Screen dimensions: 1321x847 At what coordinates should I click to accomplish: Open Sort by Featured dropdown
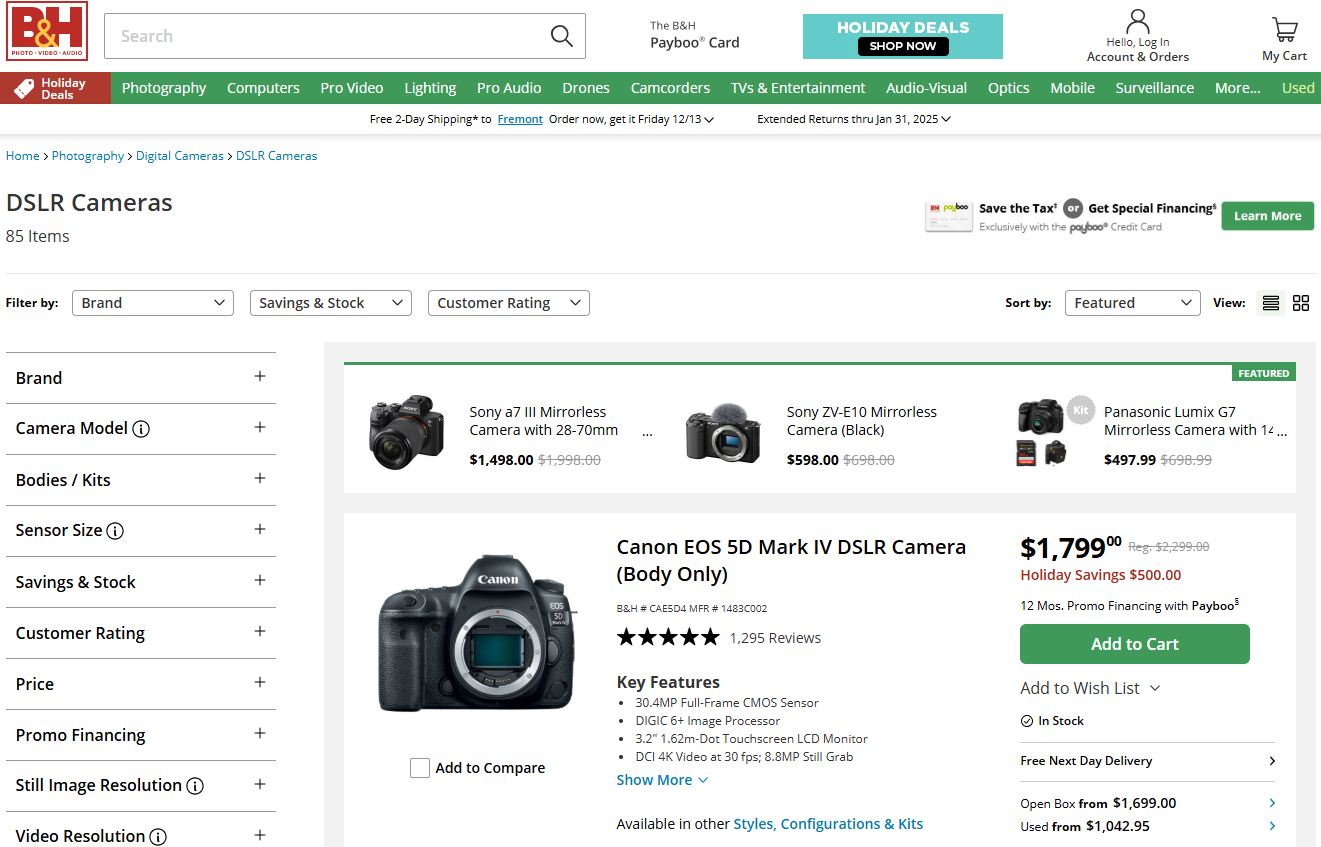[1132, 303]
